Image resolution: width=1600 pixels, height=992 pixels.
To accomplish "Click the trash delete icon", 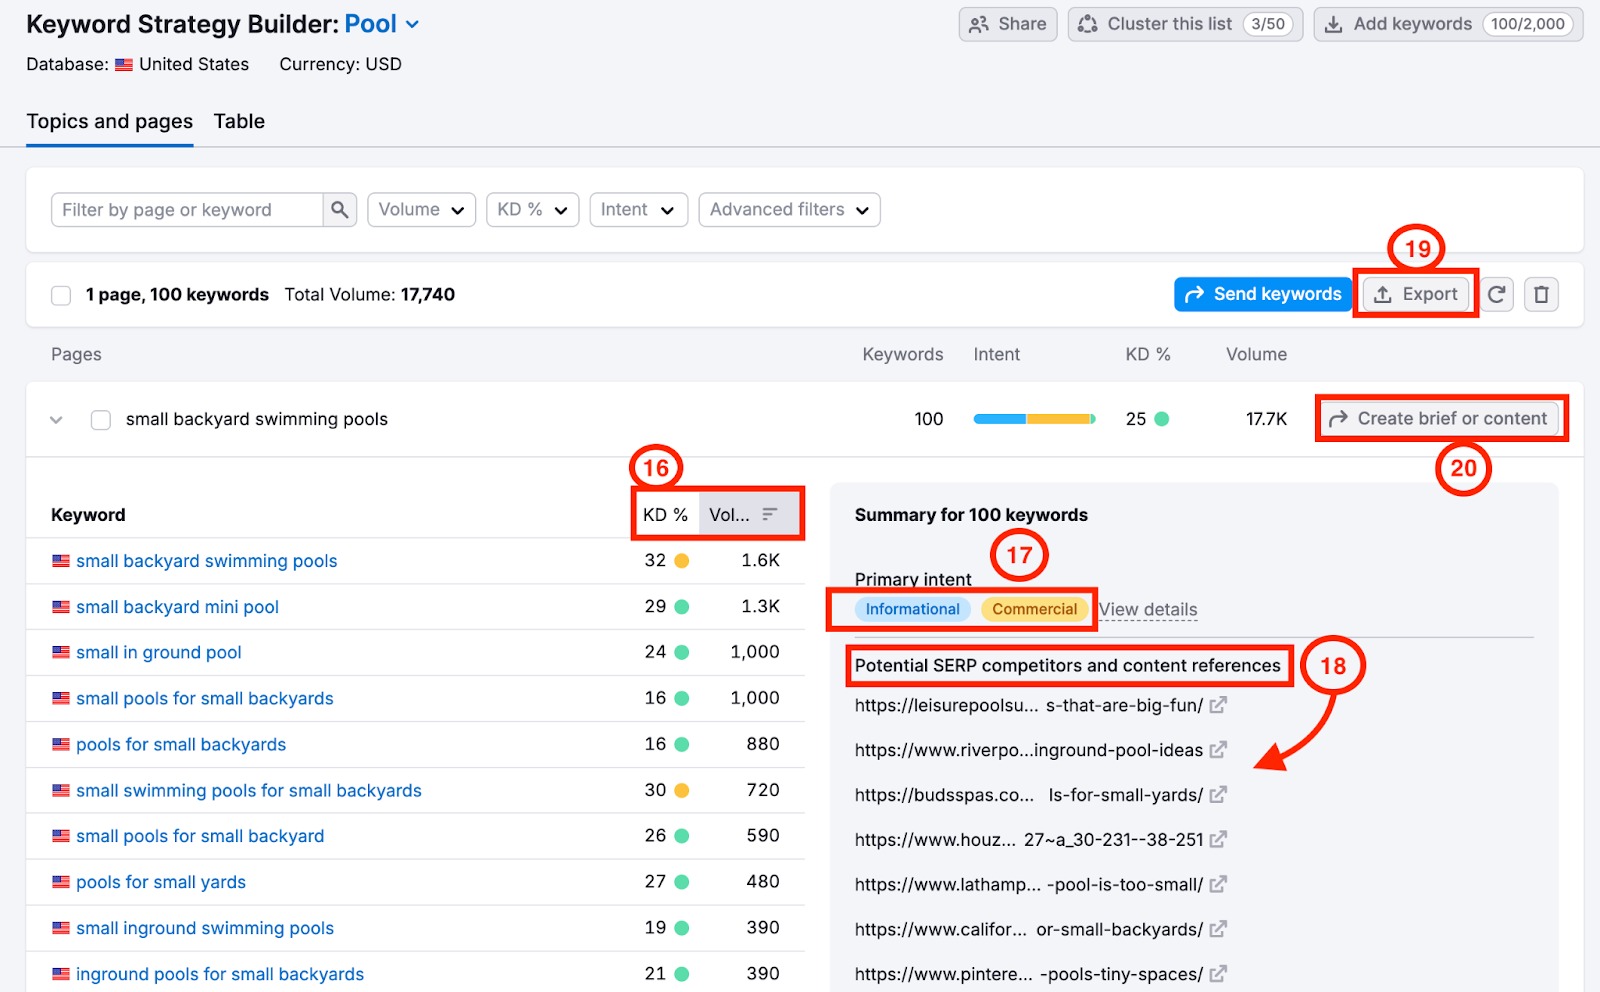I will coord(1541,294).
